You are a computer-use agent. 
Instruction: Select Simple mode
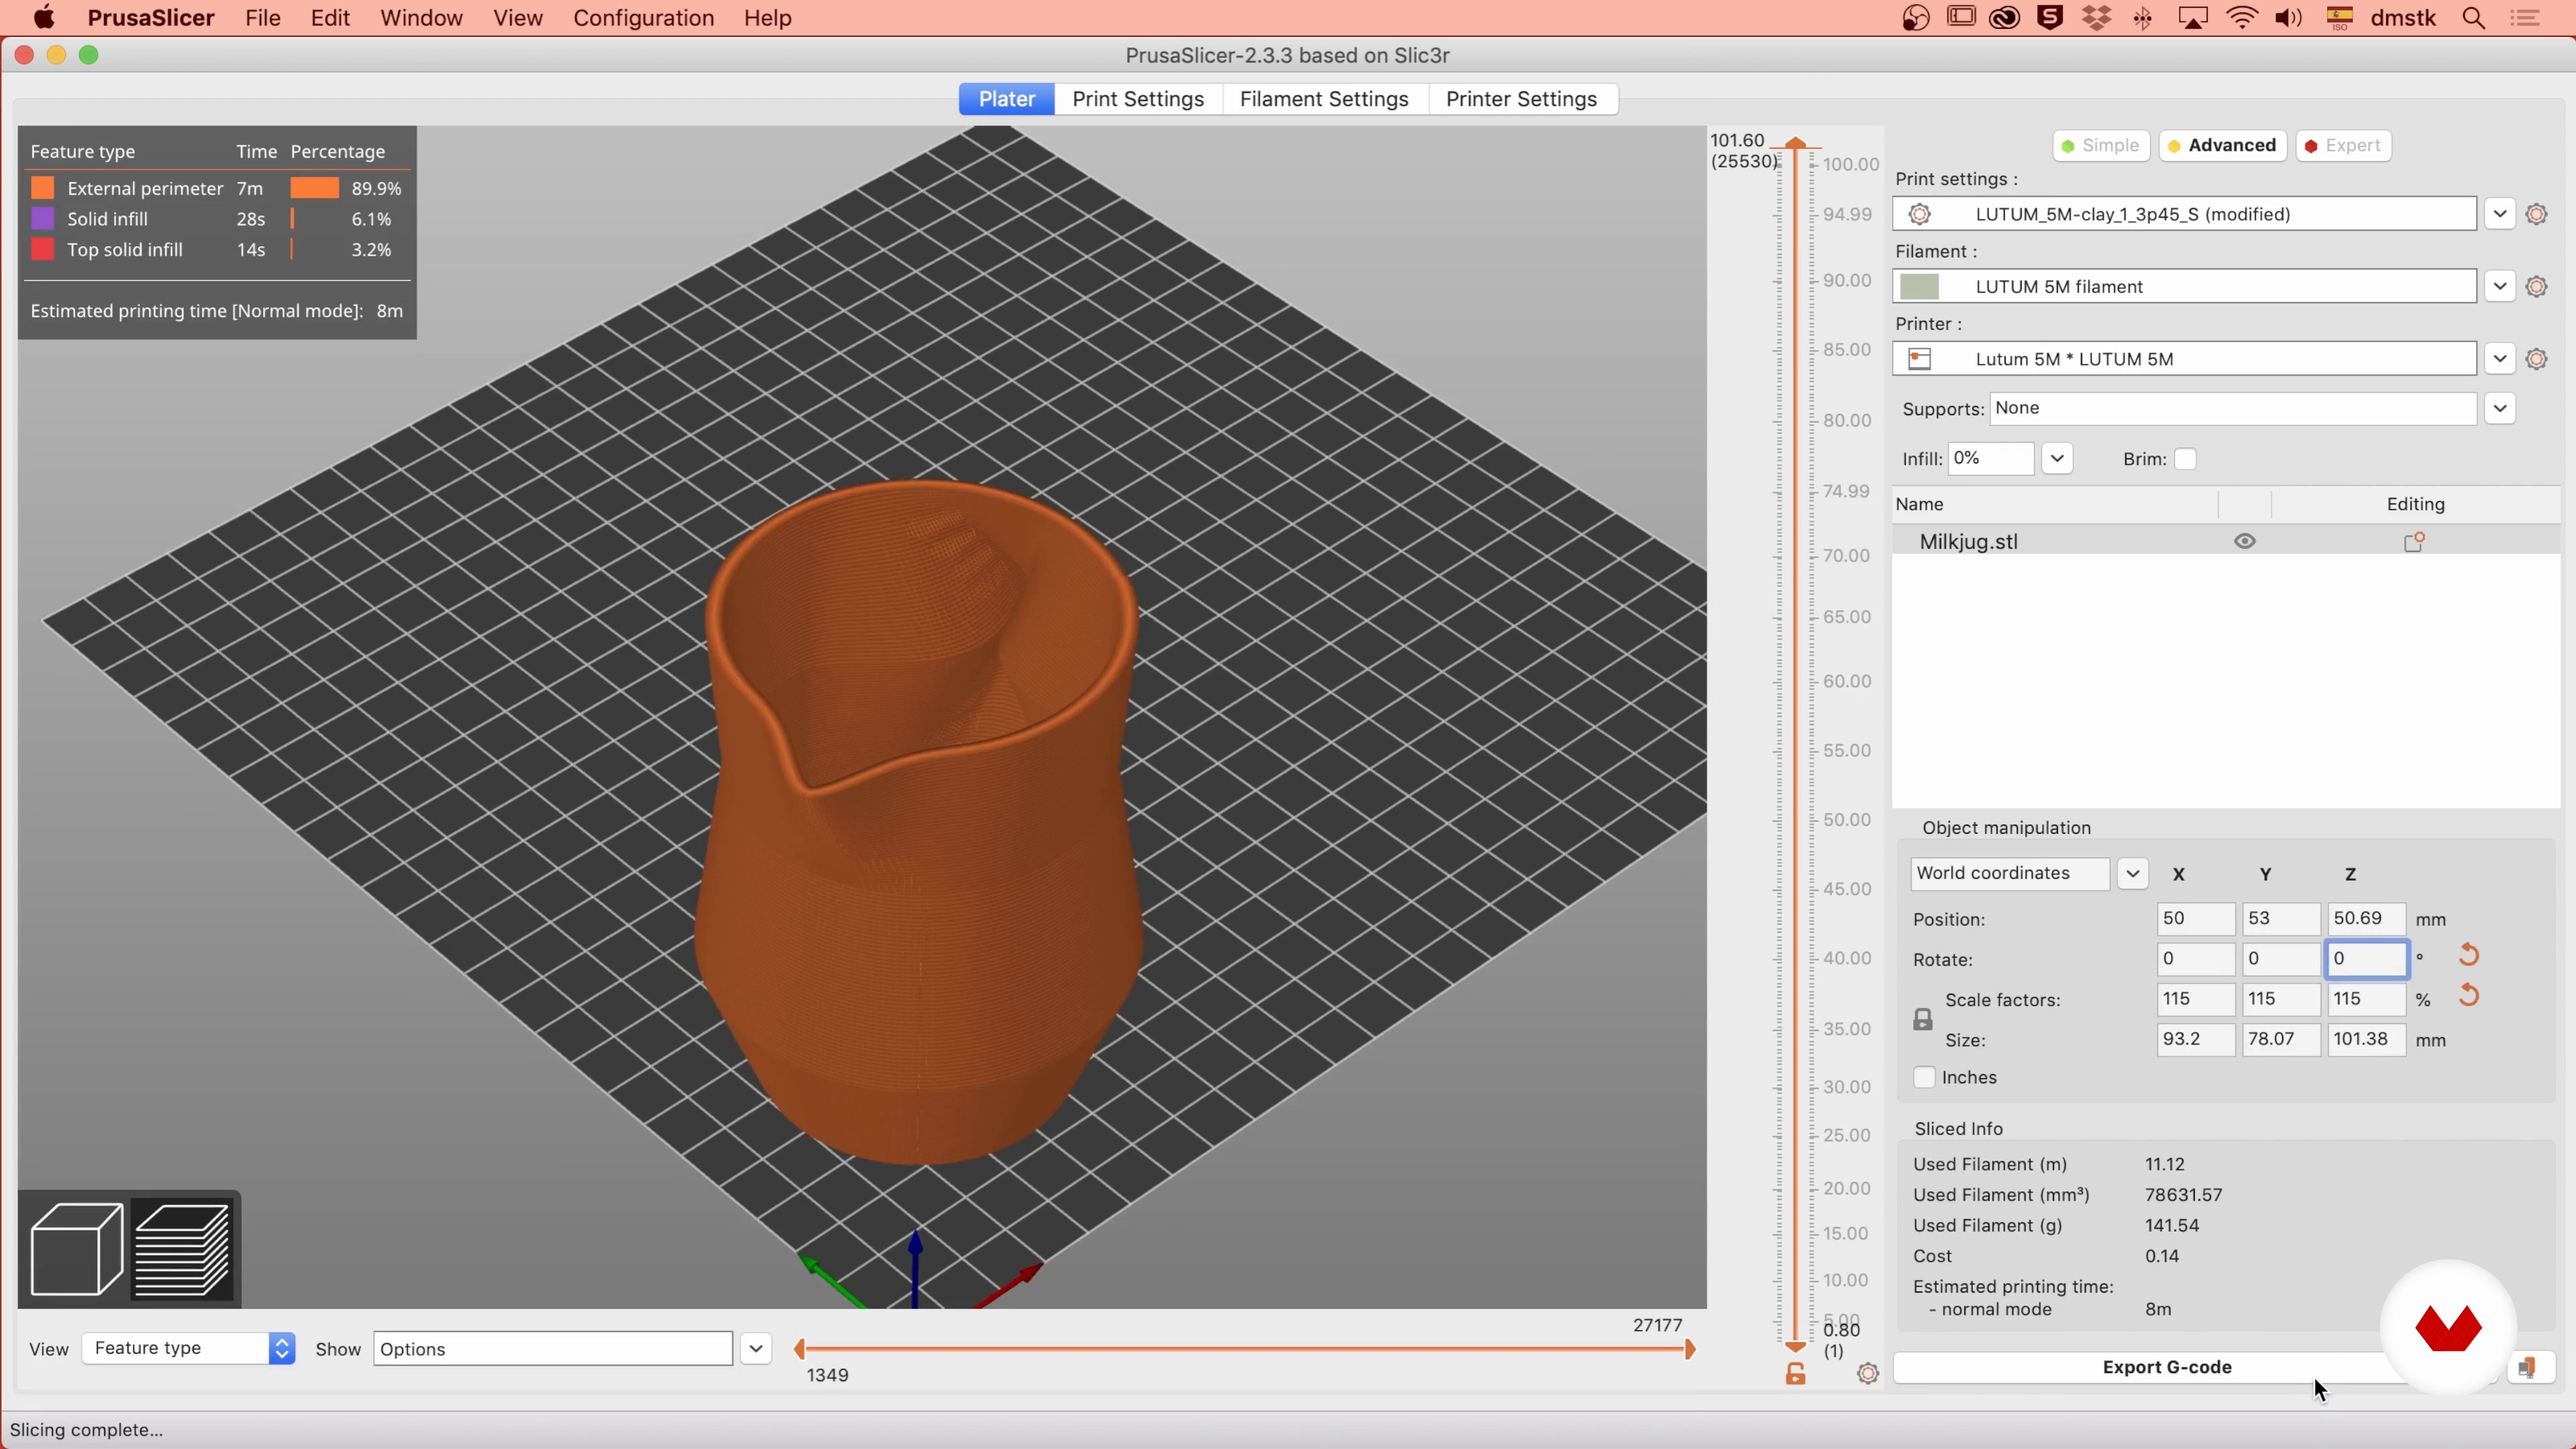point(2101,145)
